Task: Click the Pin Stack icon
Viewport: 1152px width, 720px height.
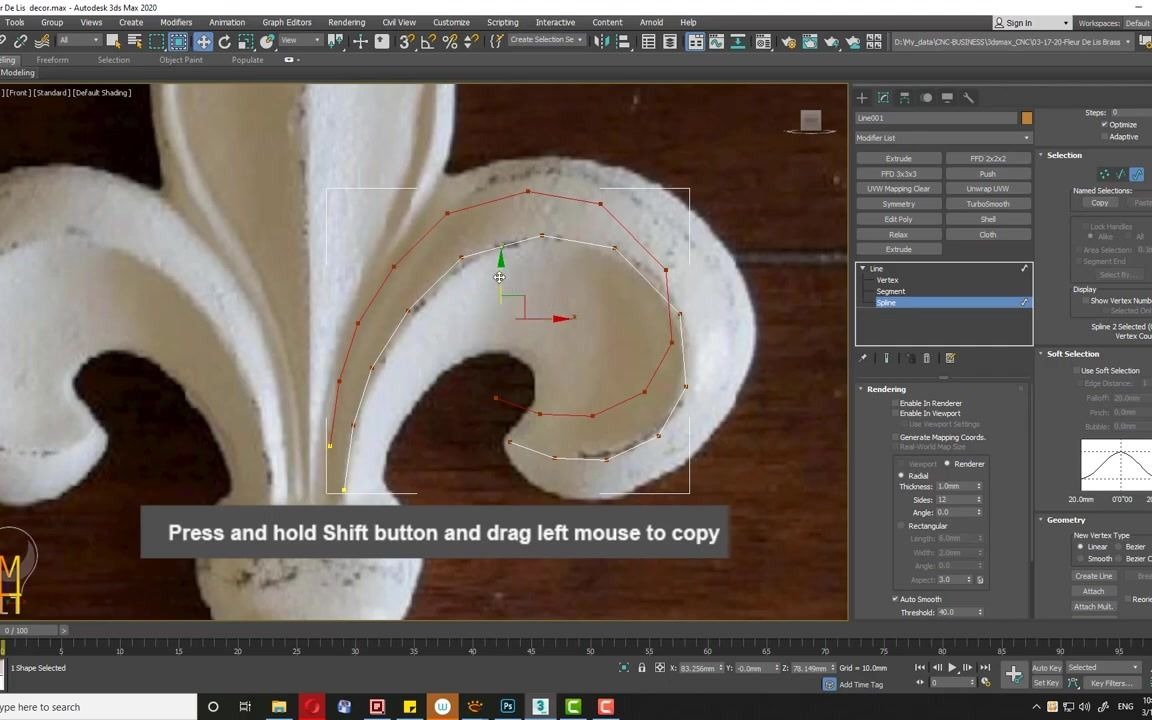Action: (x=862, y=358)
